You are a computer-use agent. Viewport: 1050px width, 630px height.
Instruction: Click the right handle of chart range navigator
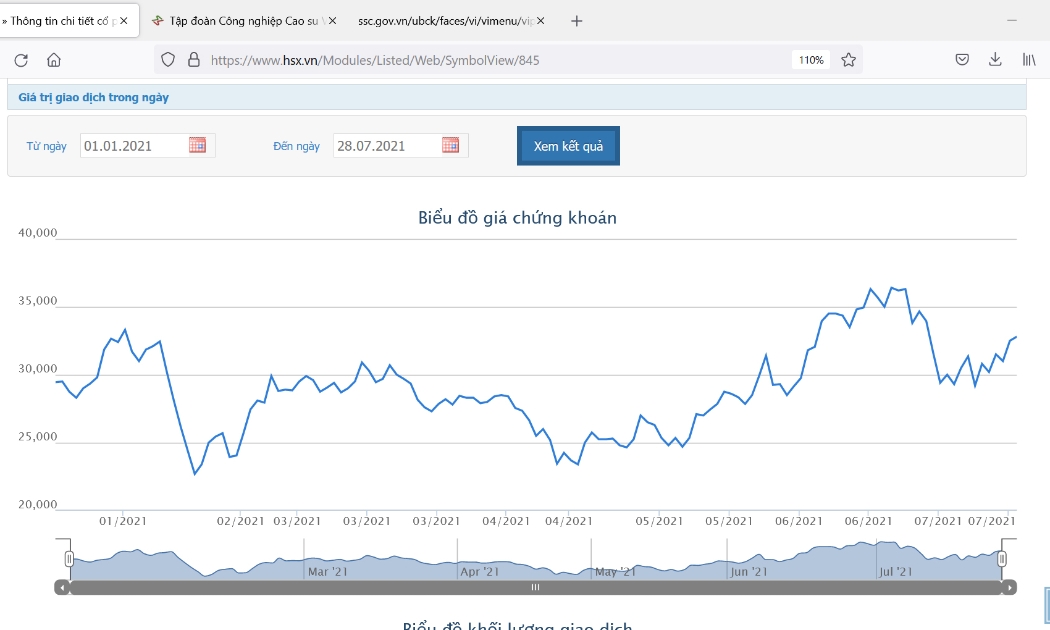(1002, 558)
